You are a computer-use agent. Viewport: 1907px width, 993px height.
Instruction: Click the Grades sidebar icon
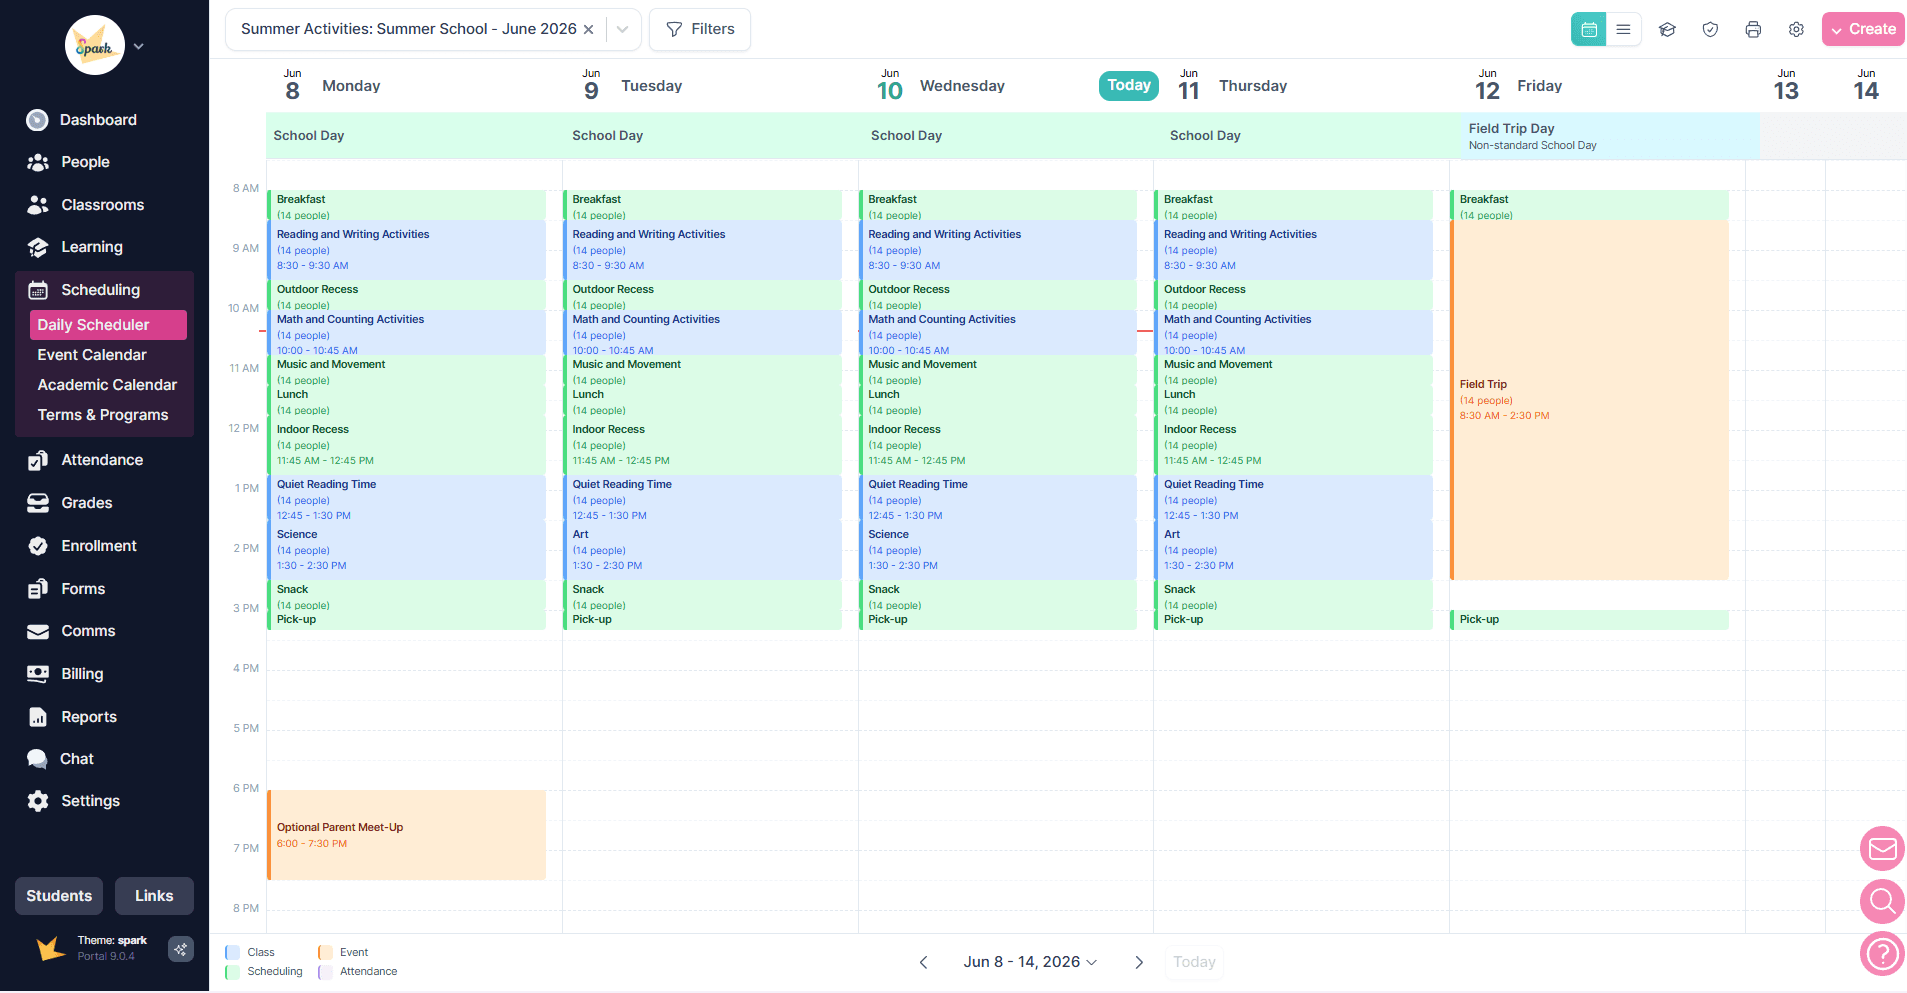point(38,503)
